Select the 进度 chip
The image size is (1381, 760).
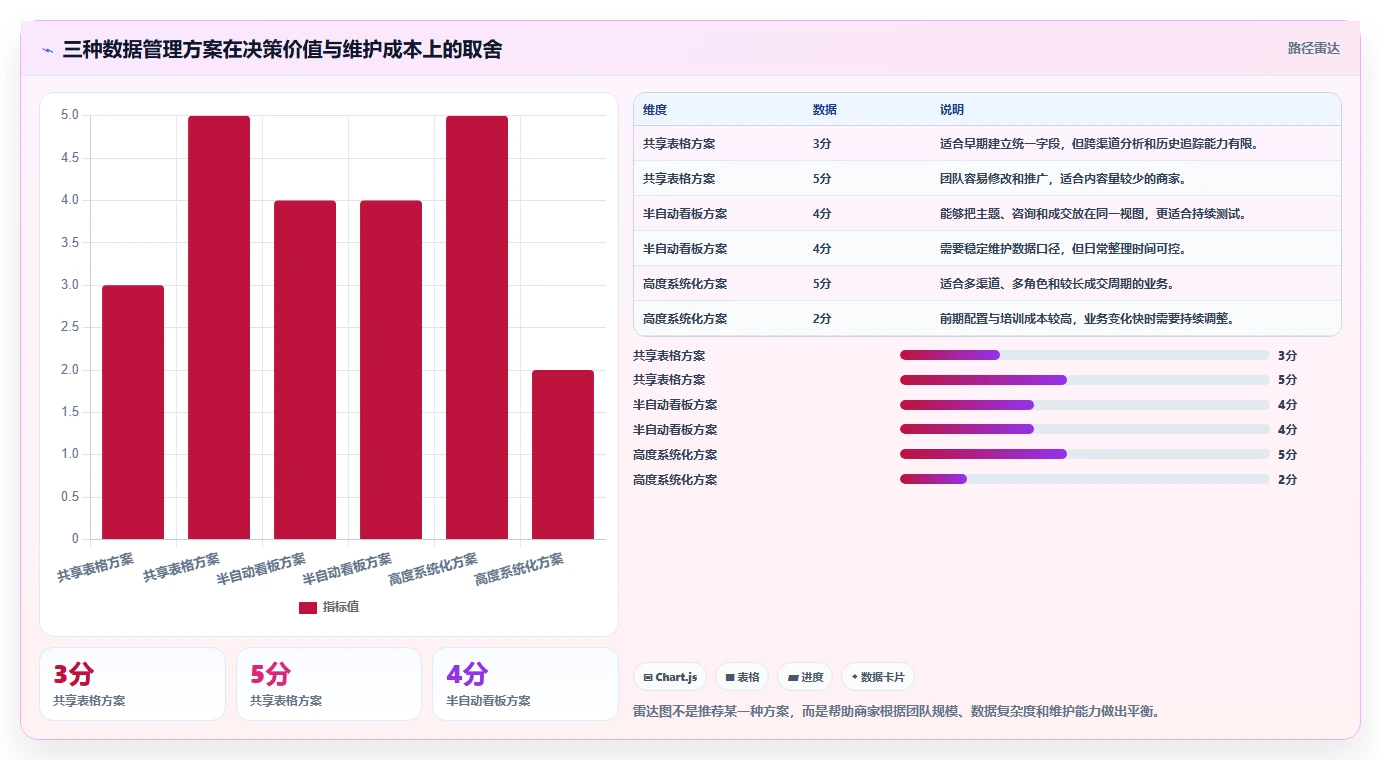pyautogui.click(x=805, y=677)
